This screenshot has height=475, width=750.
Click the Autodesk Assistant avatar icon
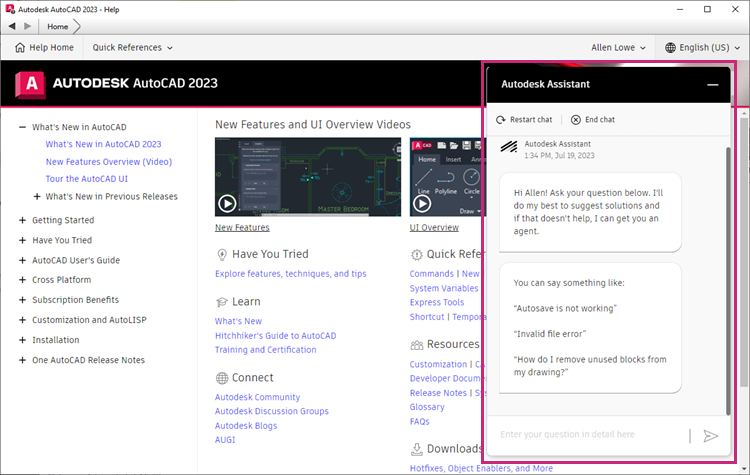click(x=509, y=146)
